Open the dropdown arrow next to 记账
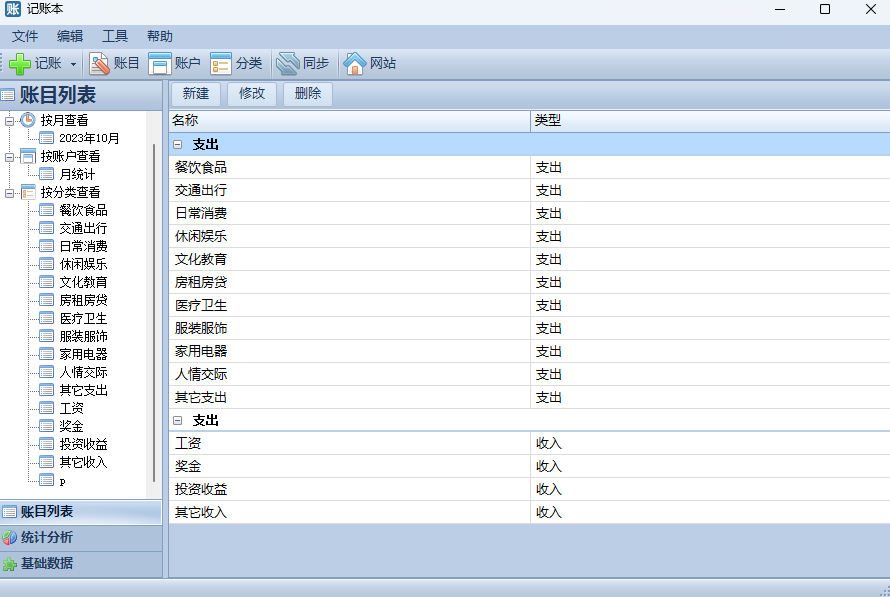This screenshot has width=890, height=597. [x=73, y=64]
